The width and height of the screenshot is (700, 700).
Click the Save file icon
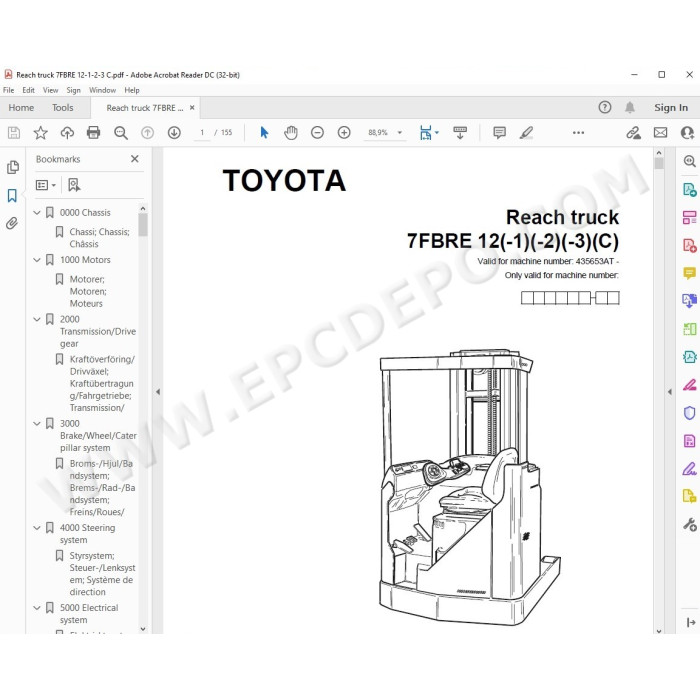click(14, 133)
